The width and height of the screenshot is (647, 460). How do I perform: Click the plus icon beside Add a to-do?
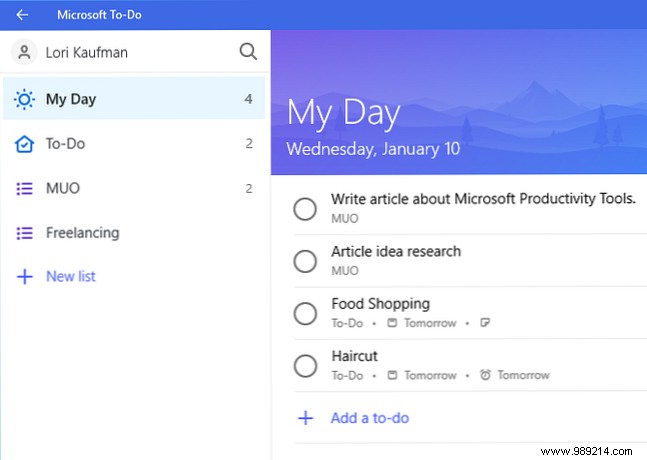(306, 418)
